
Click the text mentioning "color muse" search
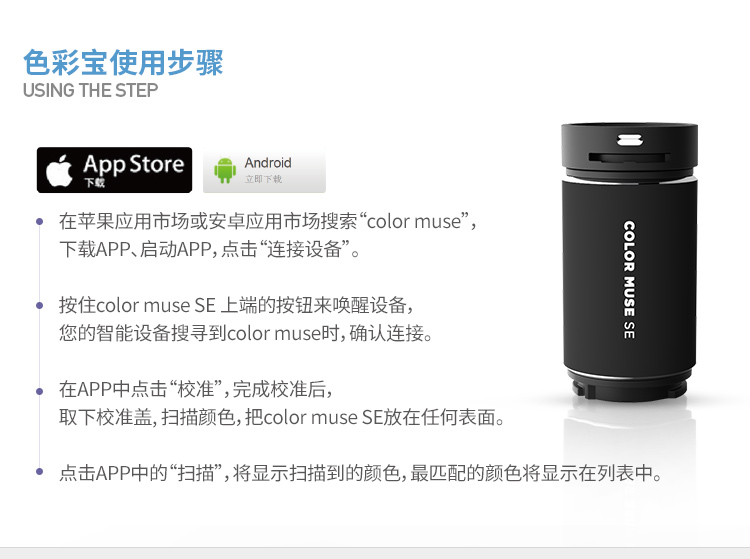[268, 221]
